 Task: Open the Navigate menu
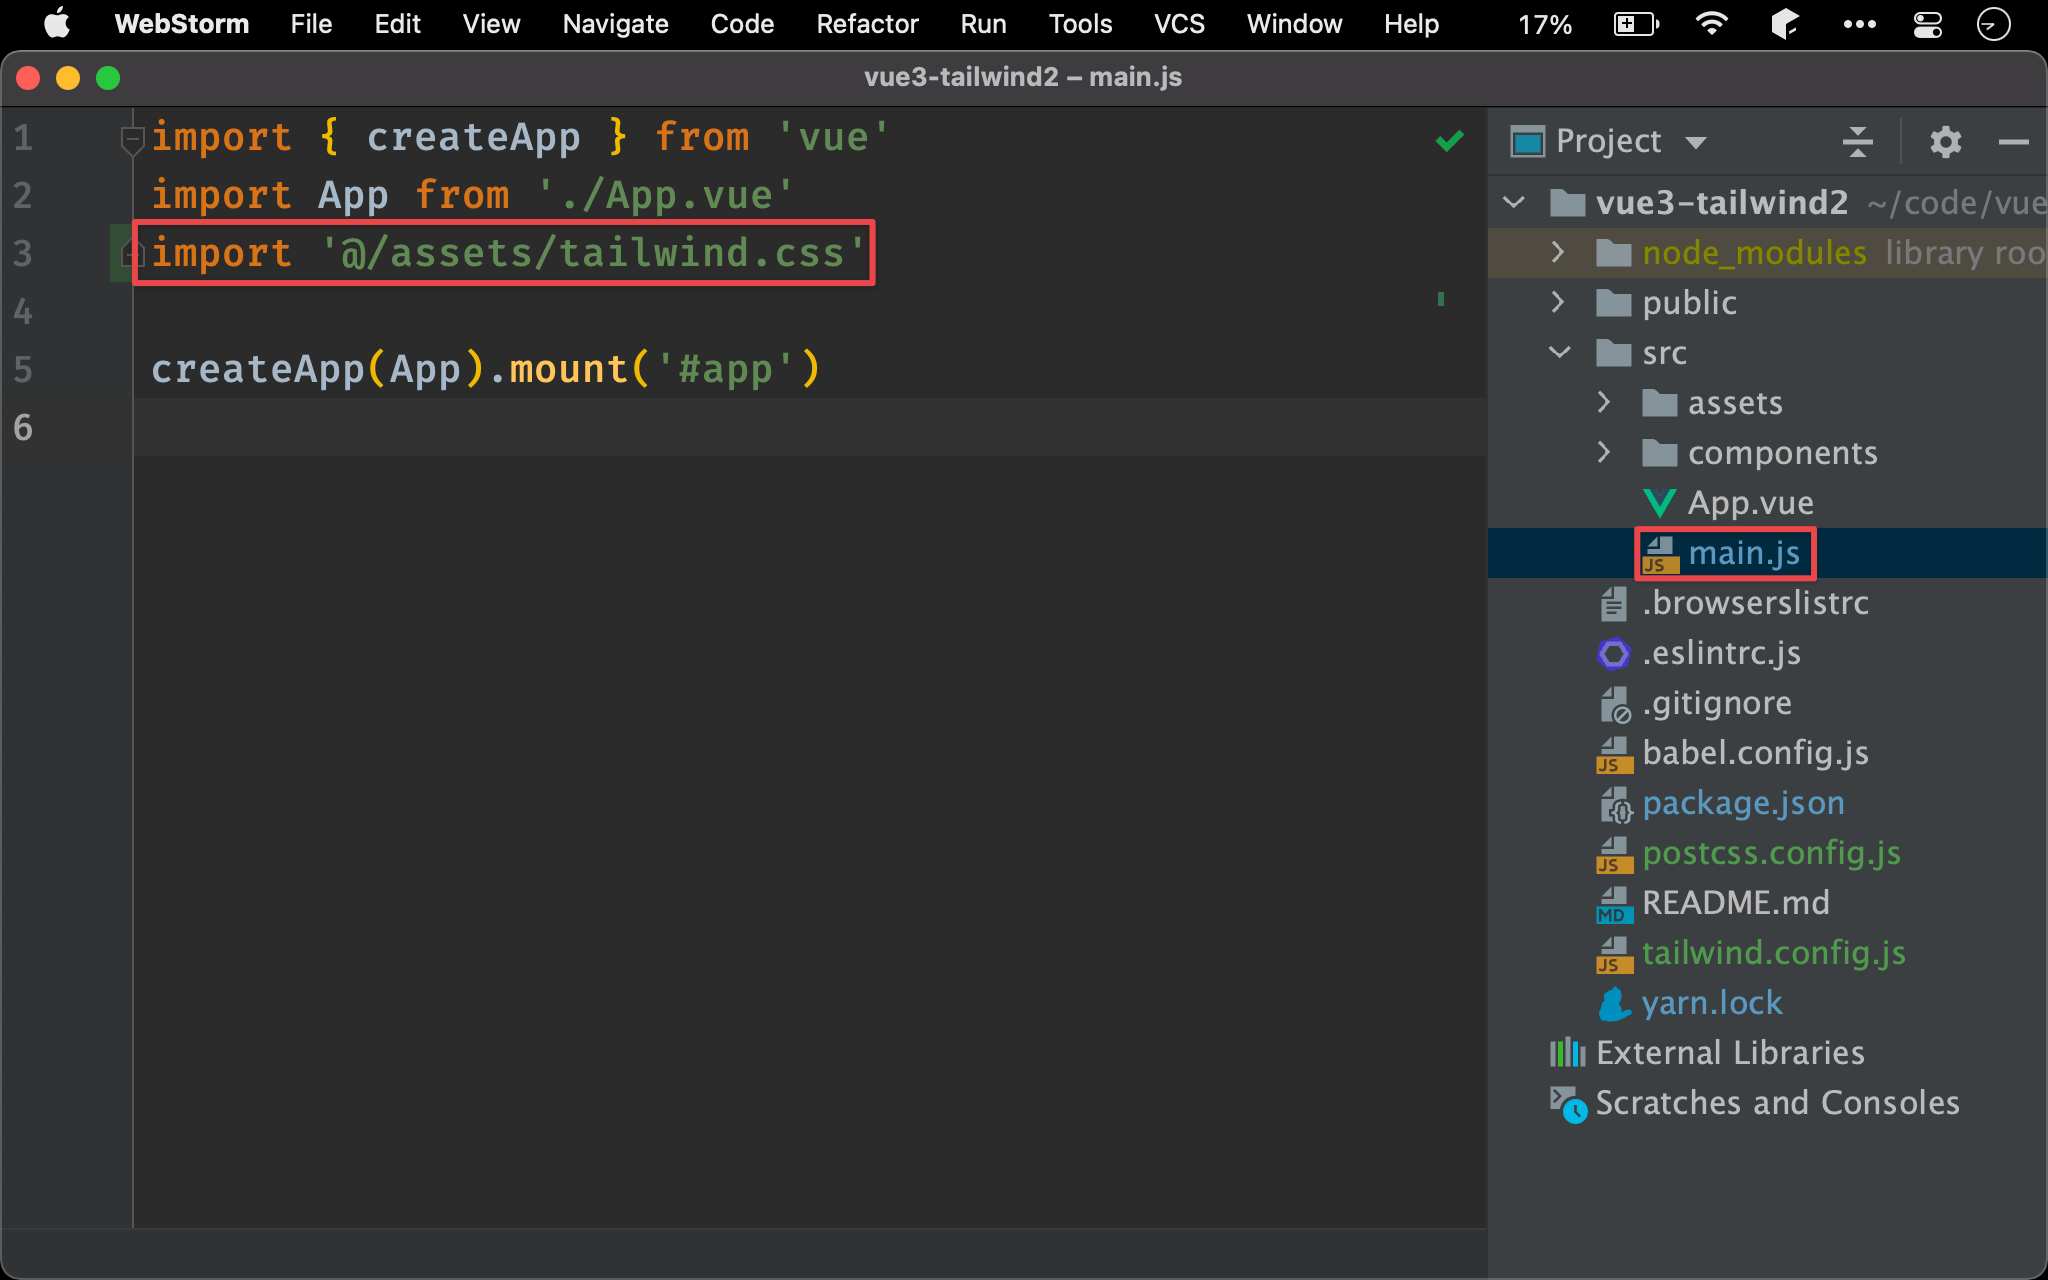pos(615,24)
